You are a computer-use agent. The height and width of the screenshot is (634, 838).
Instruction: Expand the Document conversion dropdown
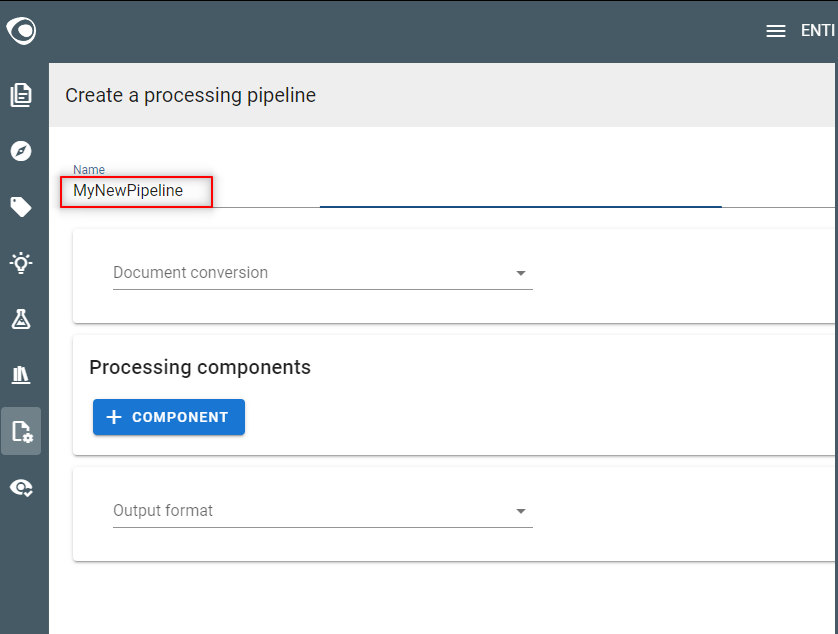(x=323, y=273)
